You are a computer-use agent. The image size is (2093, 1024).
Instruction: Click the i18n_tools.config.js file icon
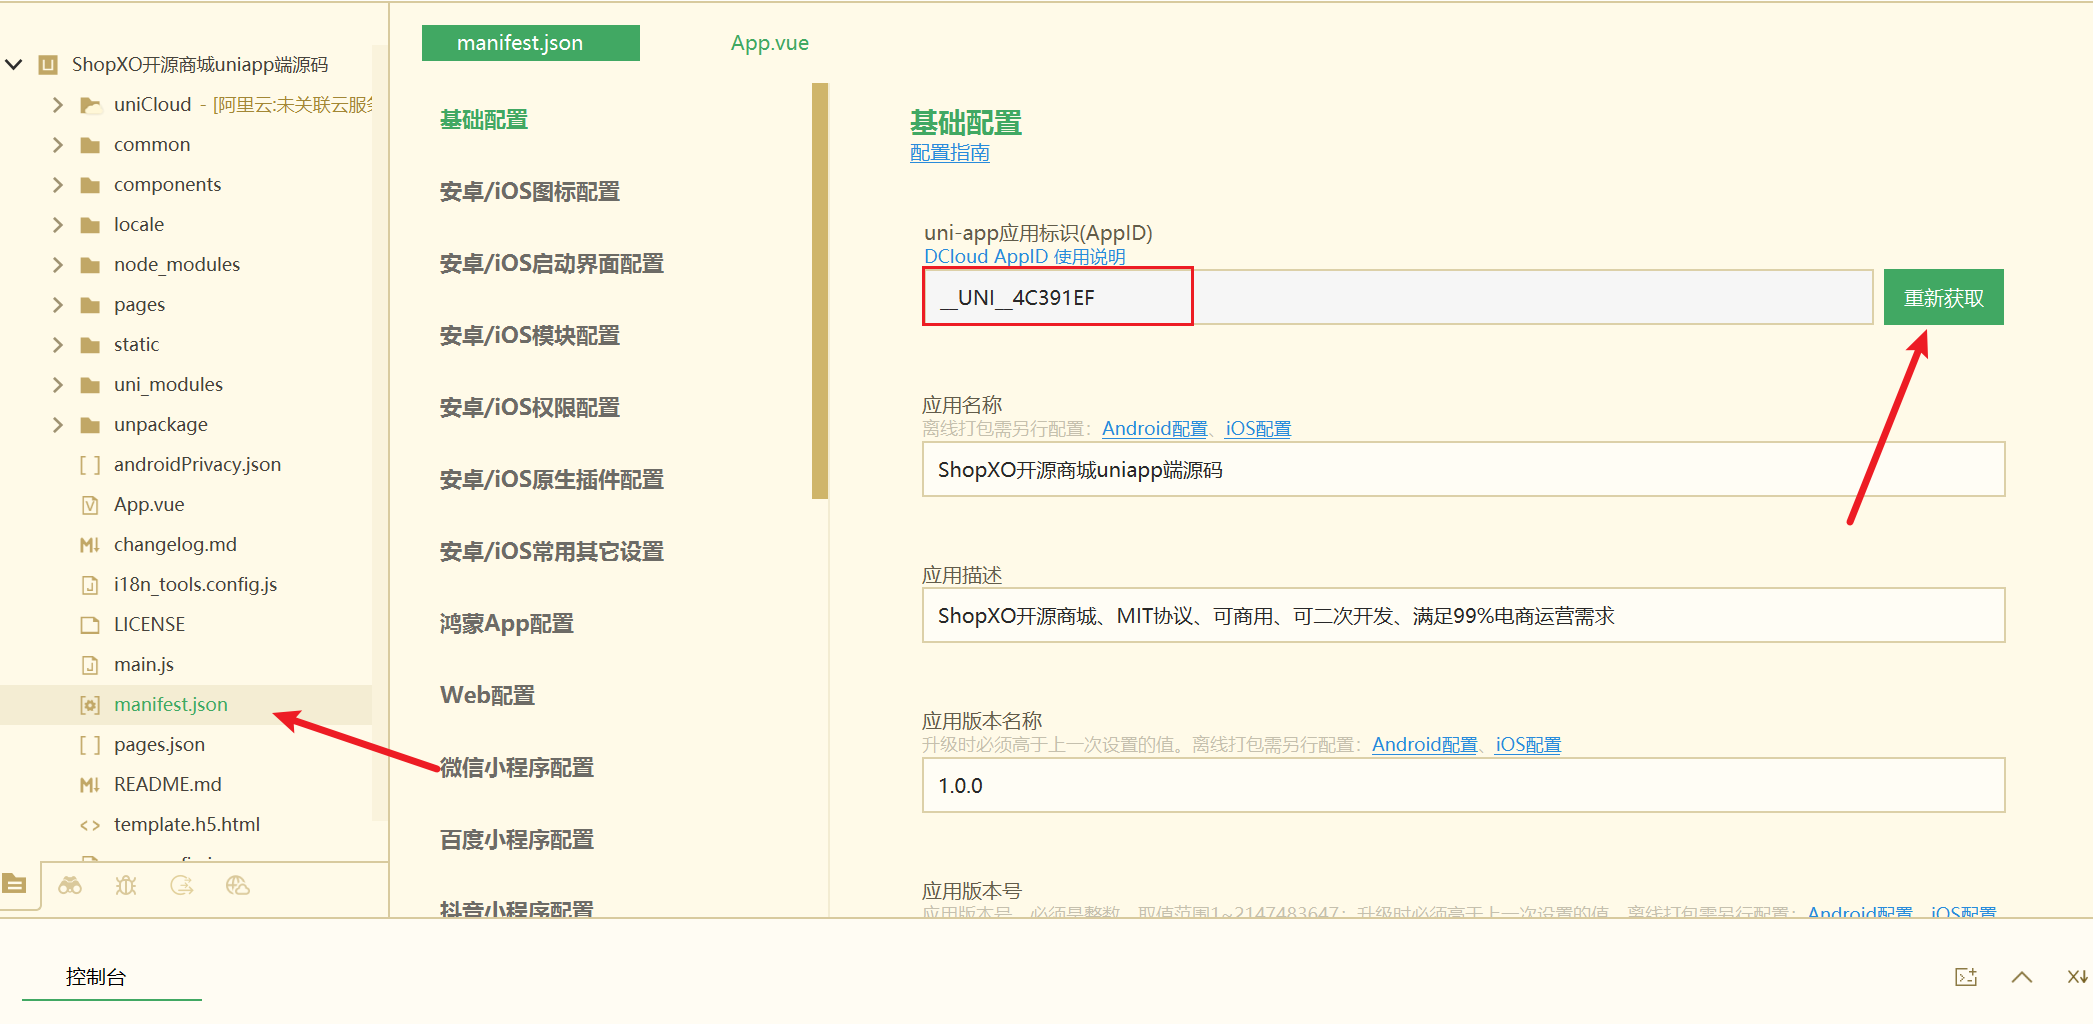(x=90, y=585)
